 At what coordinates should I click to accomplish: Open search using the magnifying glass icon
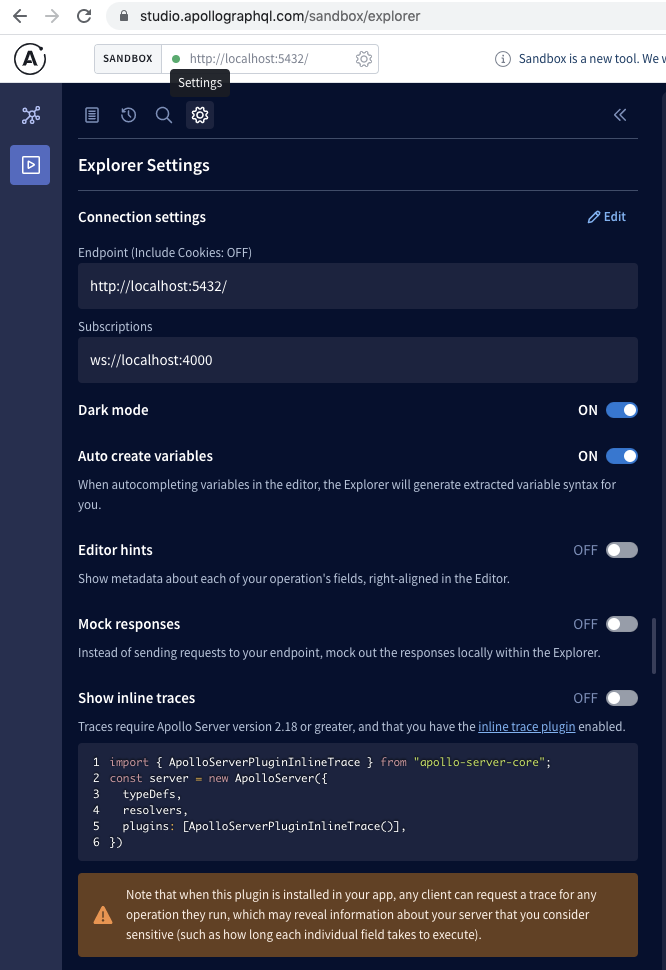pyautogui.click(x=164, y=114)
